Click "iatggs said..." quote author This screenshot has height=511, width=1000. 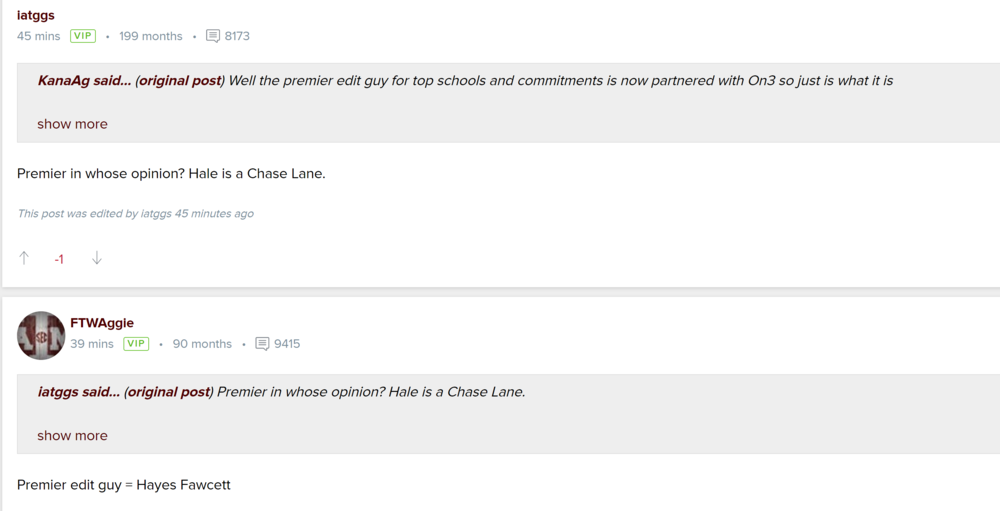pos(78,392)
